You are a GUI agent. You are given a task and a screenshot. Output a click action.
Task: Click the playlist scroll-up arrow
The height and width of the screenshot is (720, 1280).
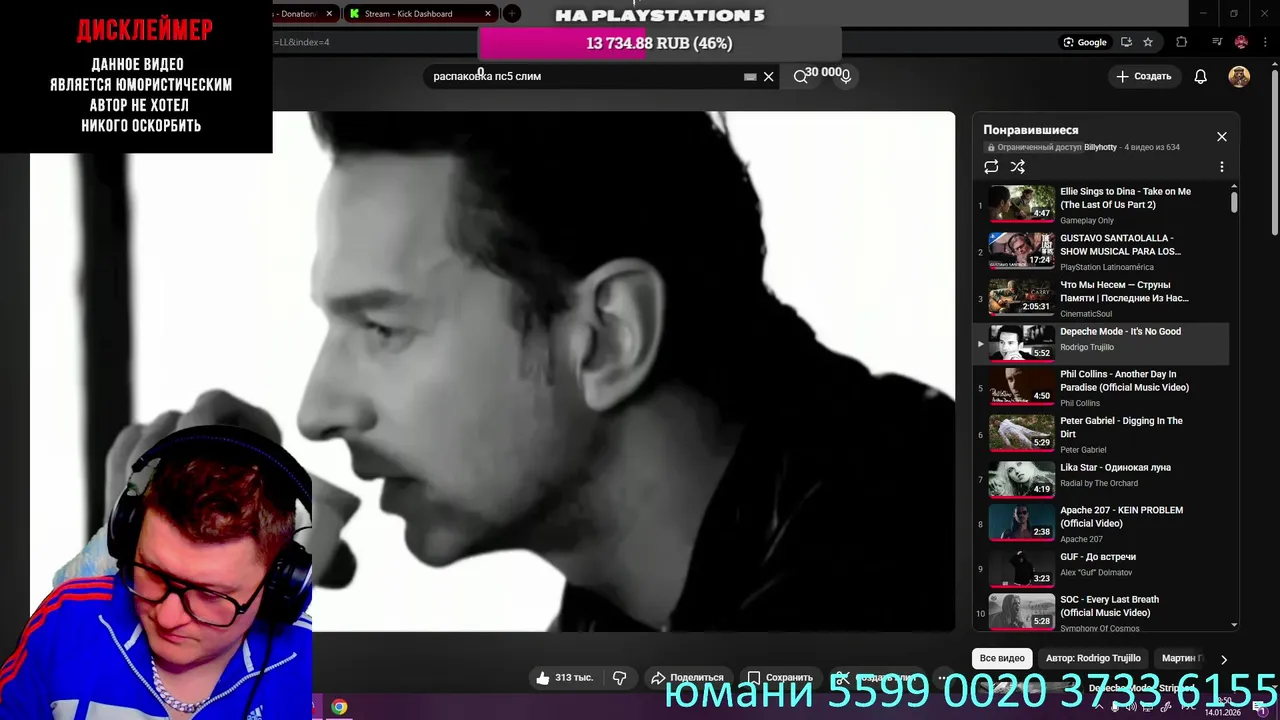pyautogui.click(x=1234, y=186)
